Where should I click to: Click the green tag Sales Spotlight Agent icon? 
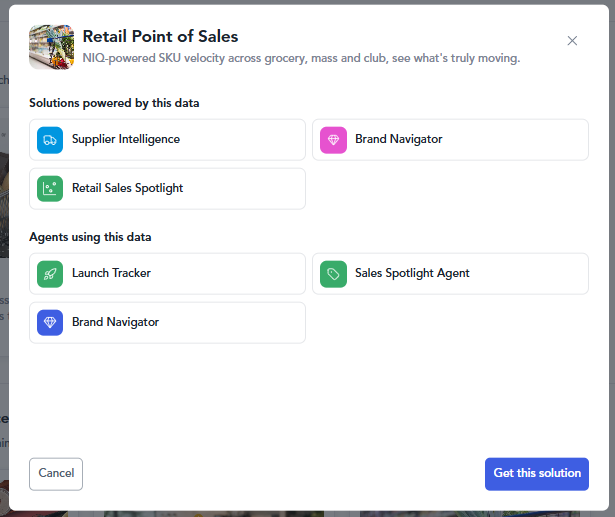[333, 274]
